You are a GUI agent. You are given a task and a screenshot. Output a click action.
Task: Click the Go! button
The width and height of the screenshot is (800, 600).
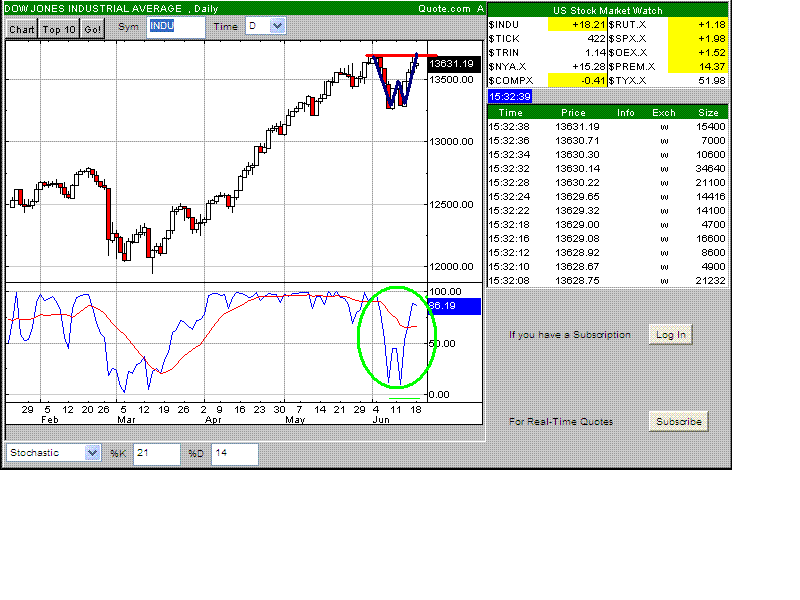tap(92, 29)
